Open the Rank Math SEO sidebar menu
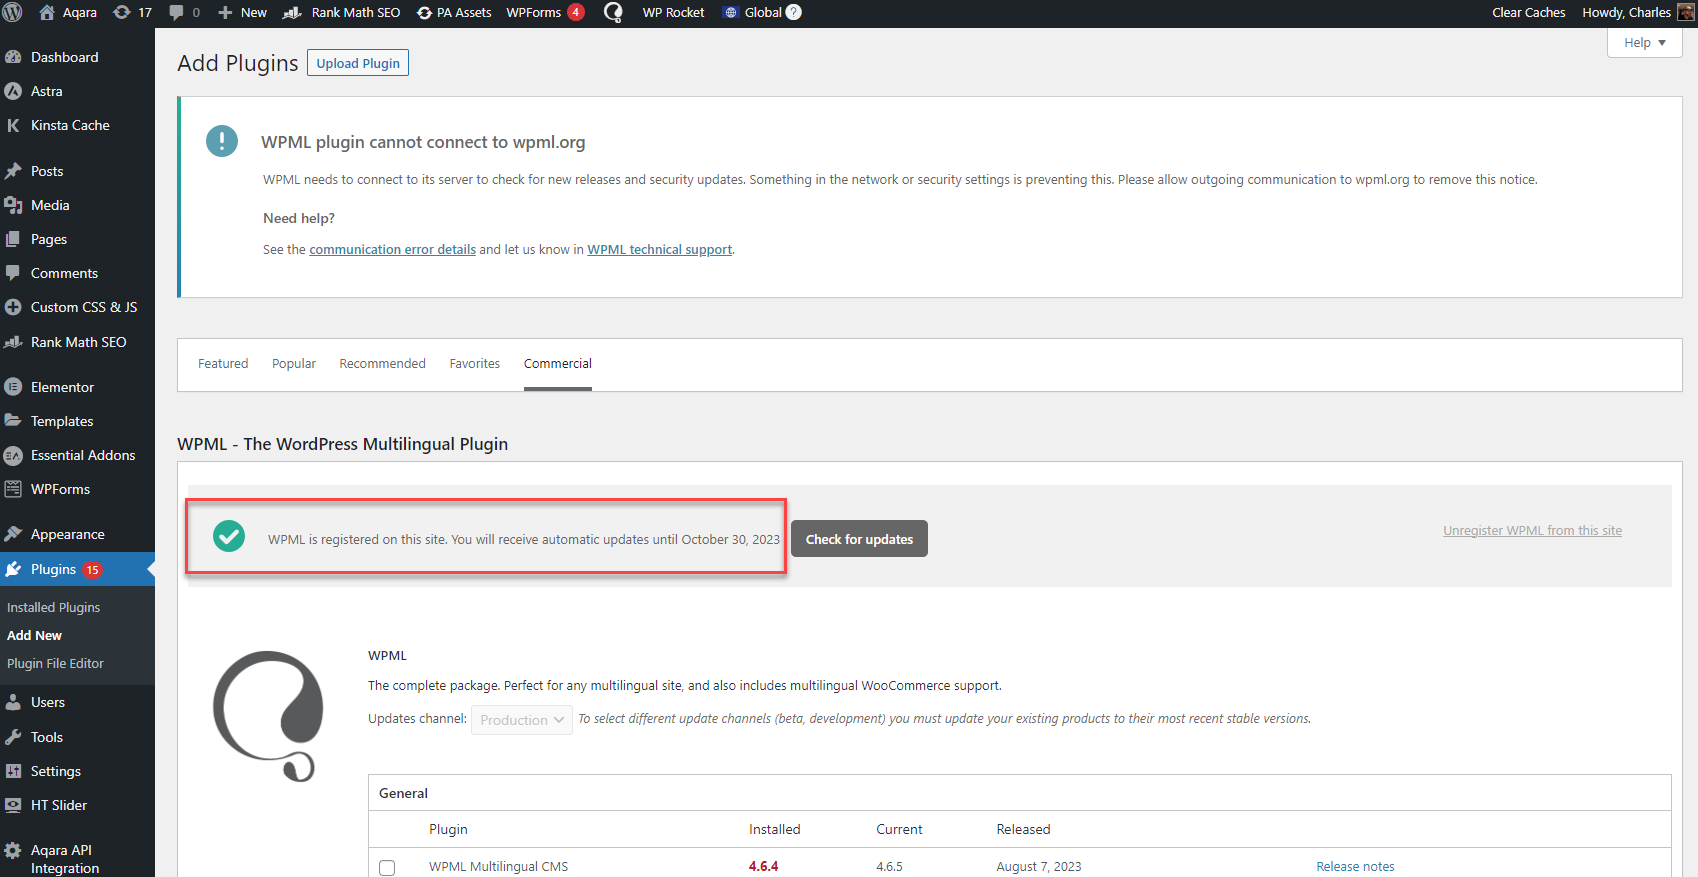 click(77, 342)
